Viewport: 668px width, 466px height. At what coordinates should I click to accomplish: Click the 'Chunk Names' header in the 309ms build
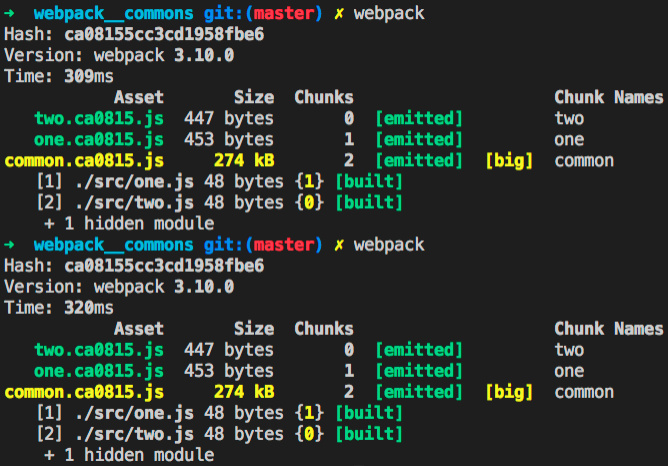(x=609, y=97)
